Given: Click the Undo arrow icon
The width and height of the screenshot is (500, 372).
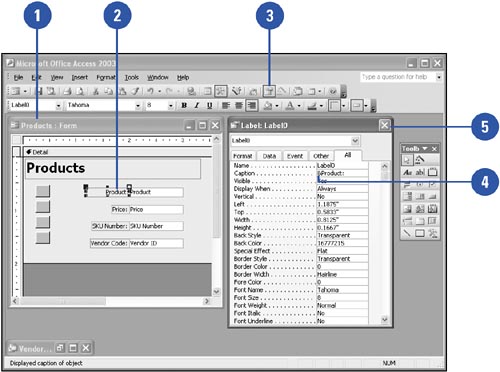Looking at the screenshot, I should (150, 91).
